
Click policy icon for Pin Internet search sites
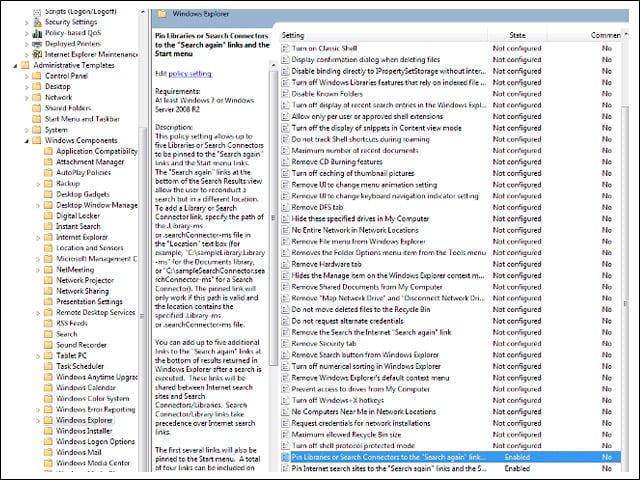tap(285, 469)
